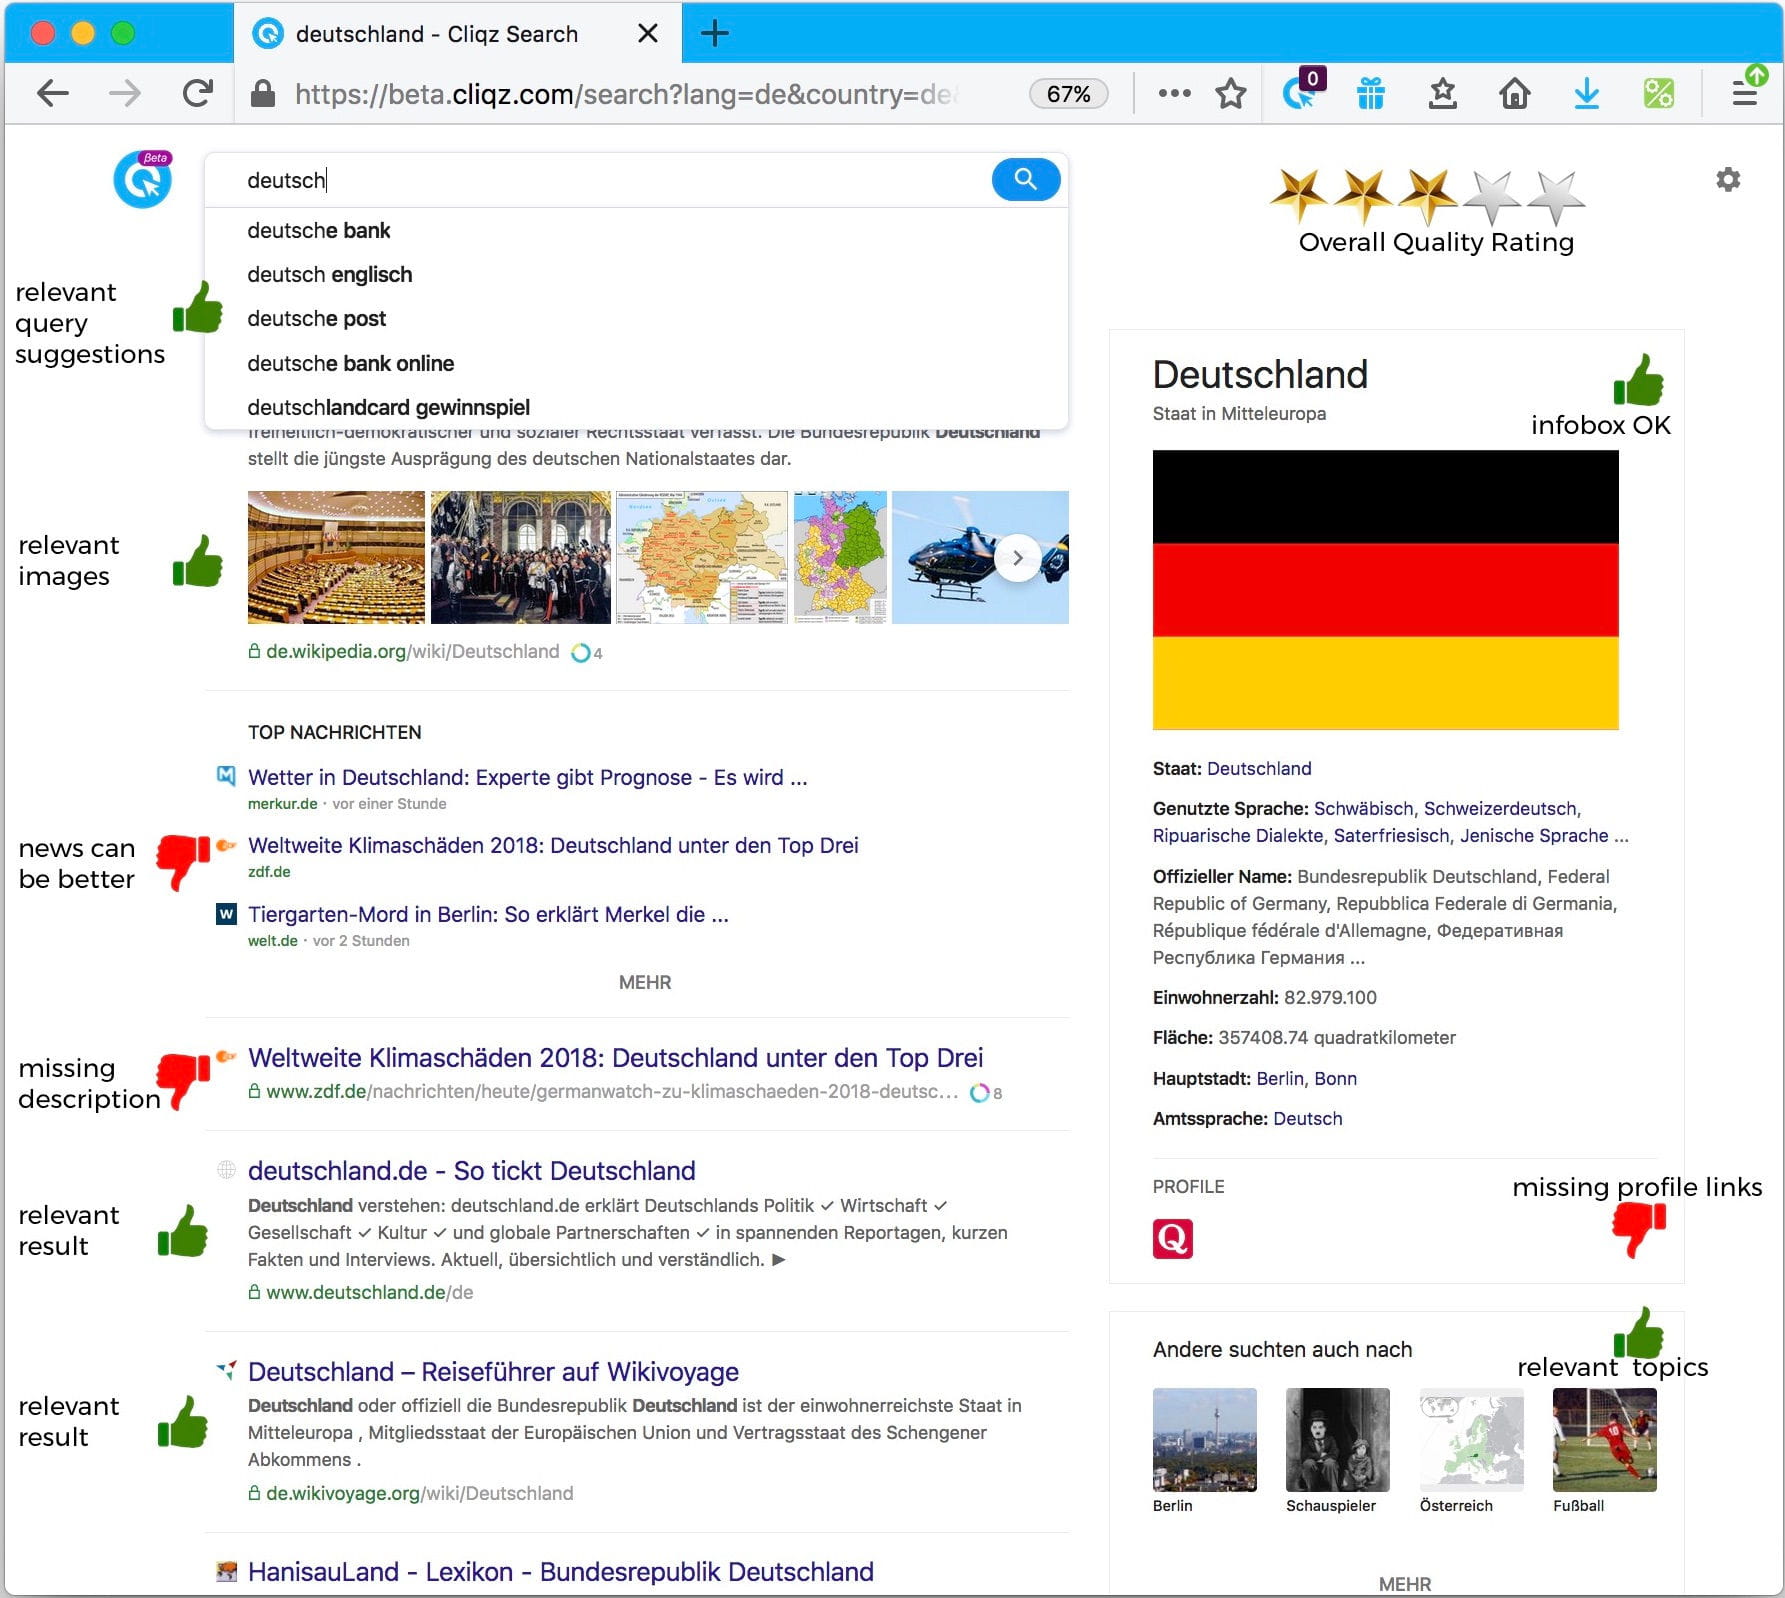Open the downloads arrow
The width and height of the screenshot is (1785, 1598).
coord(1586,94)
